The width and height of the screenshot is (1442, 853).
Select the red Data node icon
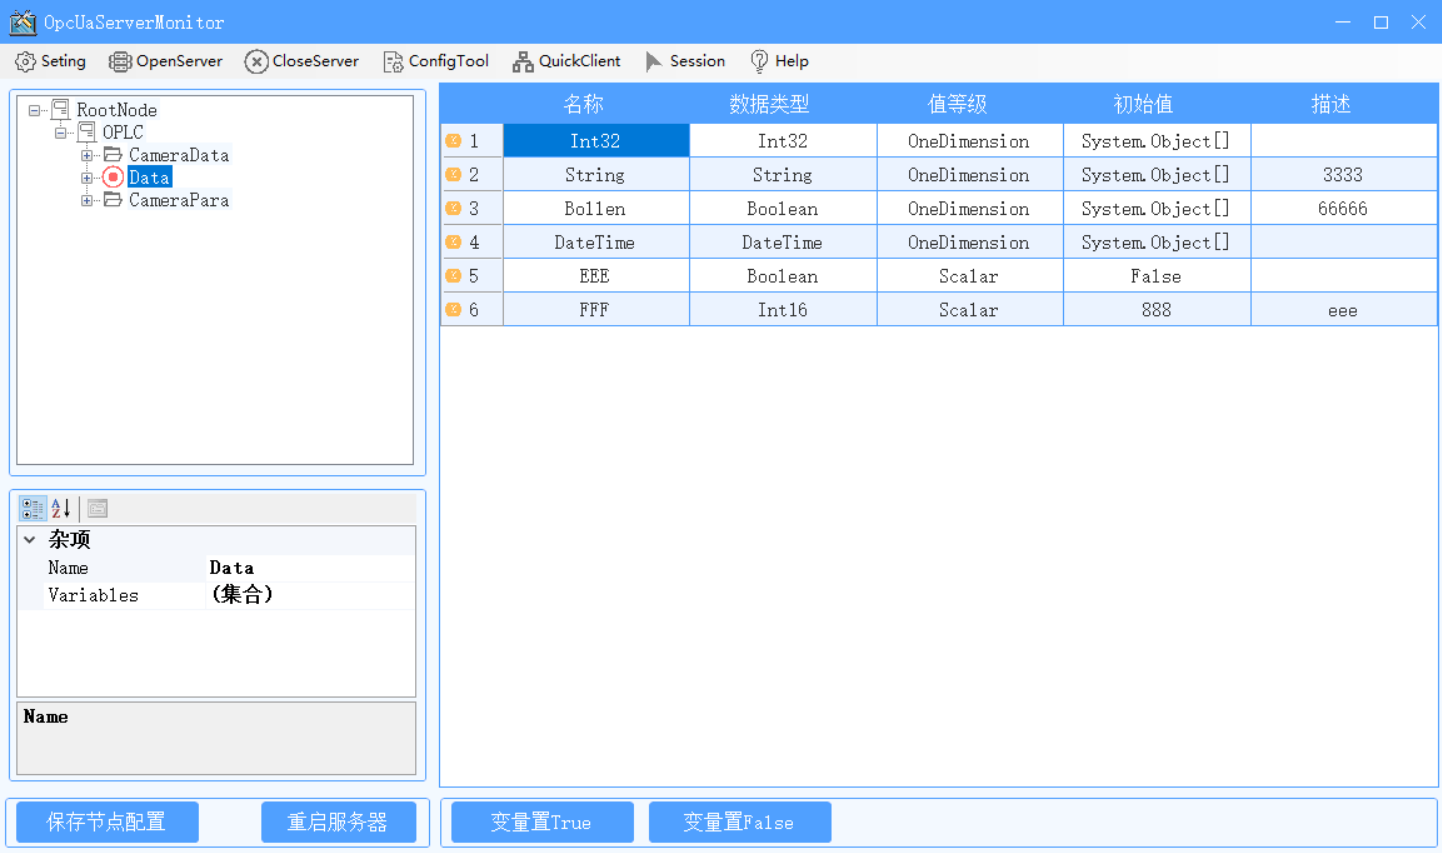[x=112, y=177]
